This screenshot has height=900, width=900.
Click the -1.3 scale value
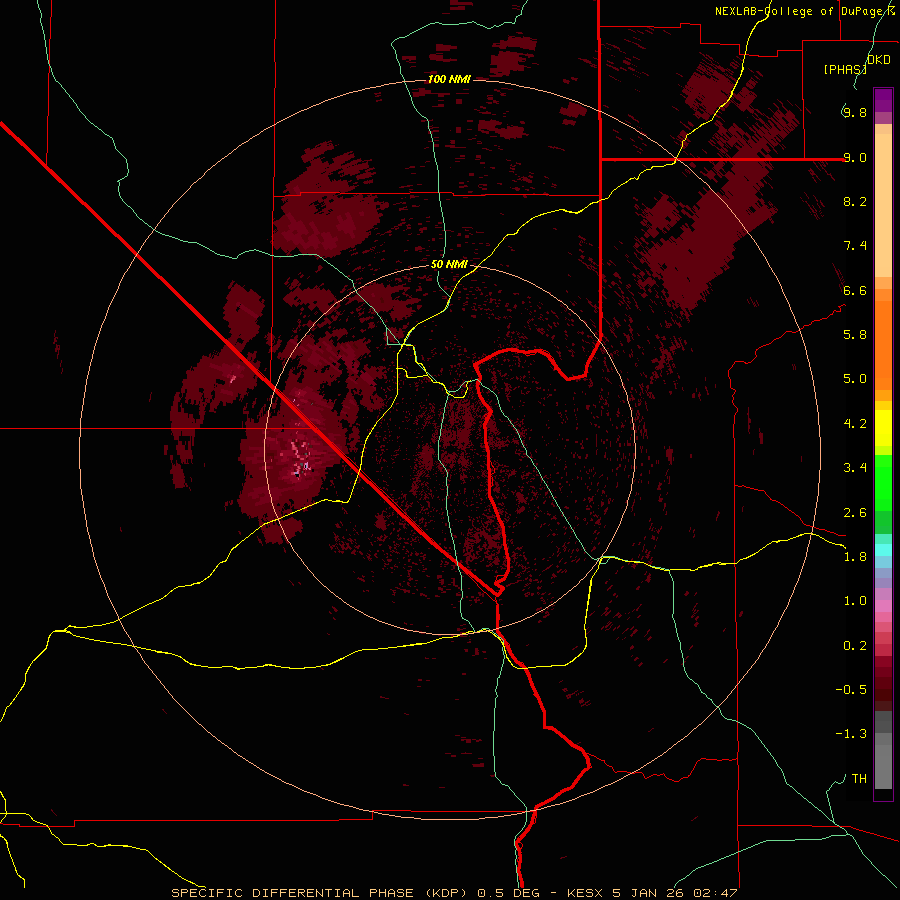click(x=851, y=734)
